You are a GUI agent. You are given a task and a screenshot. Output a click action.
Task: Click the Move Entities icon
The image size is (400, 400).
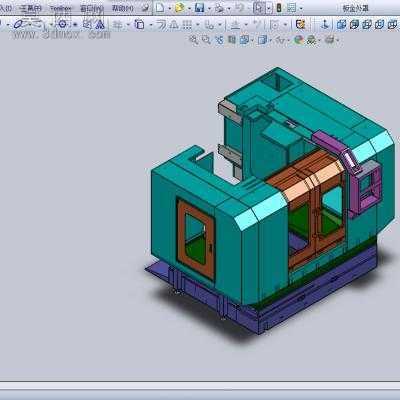click(209, 24)
